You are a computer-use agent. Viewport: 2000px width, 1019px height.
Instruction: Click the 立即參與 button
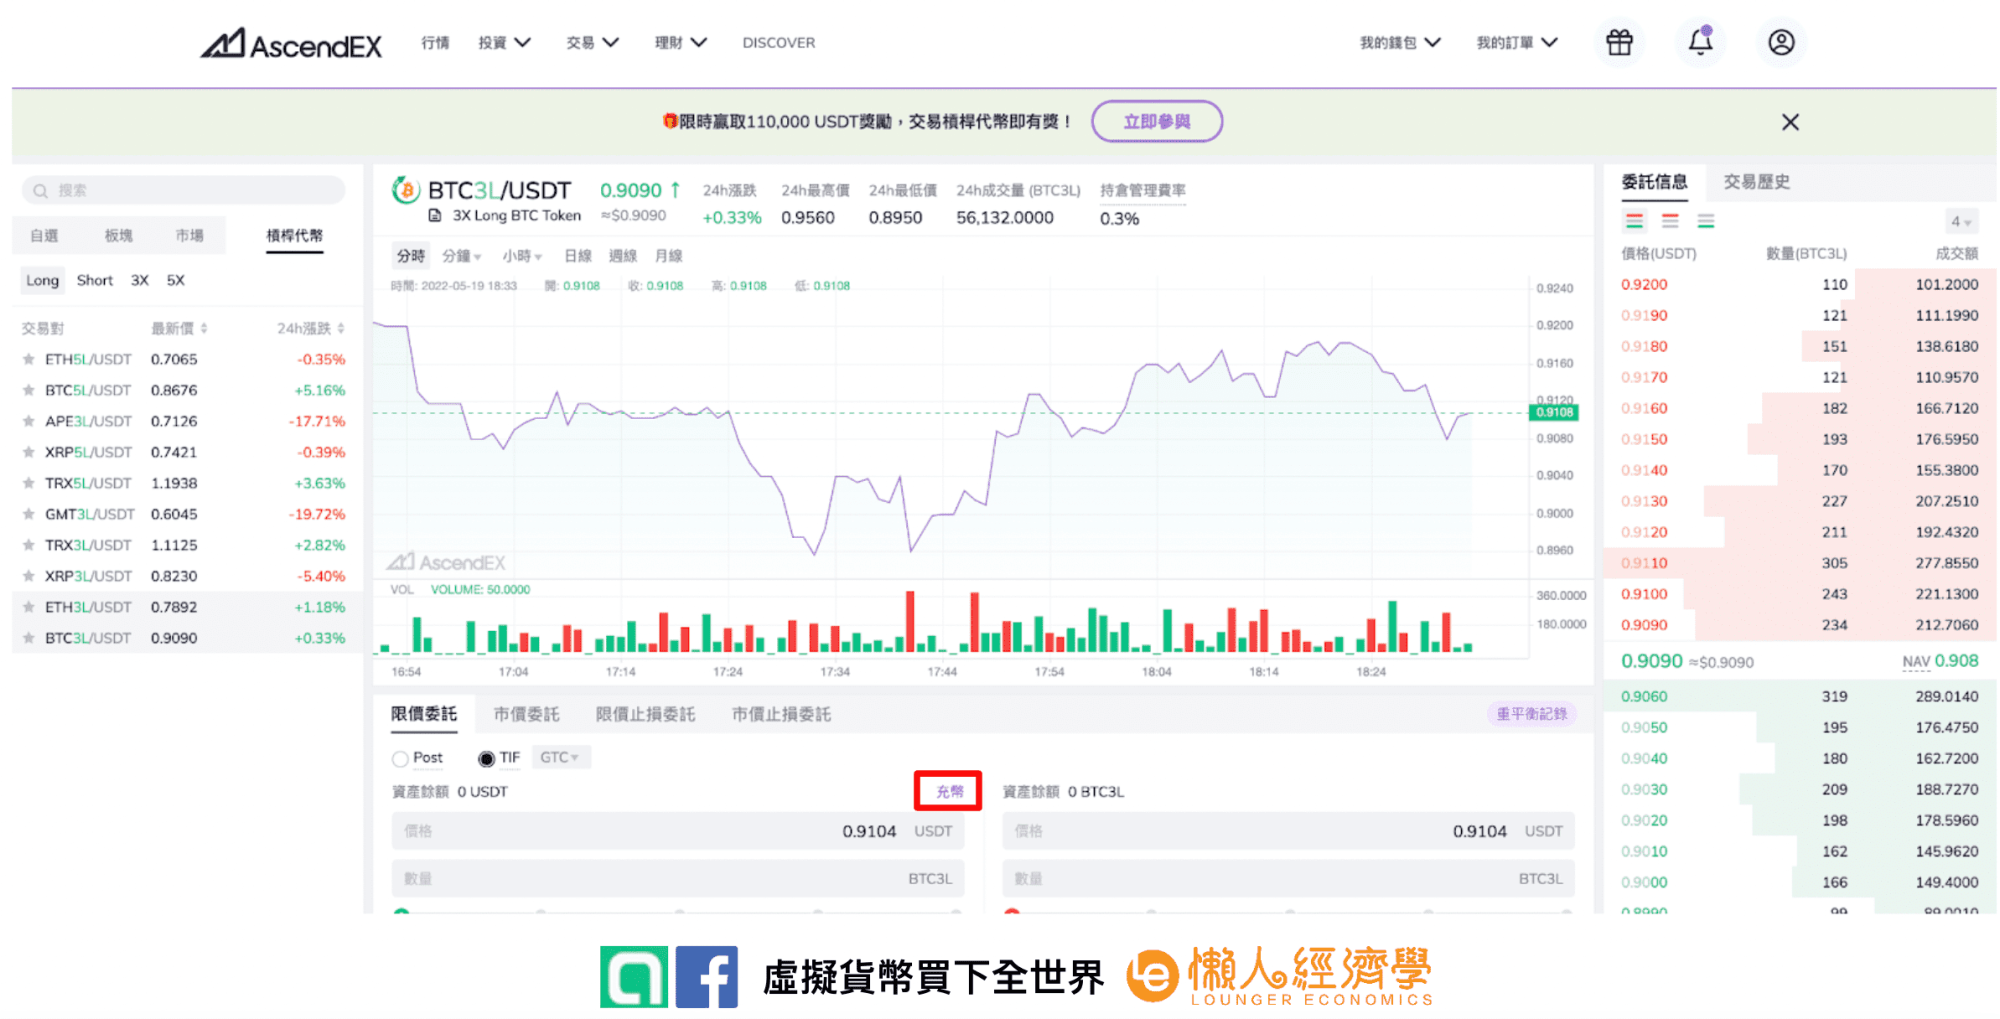(1156, 121)
